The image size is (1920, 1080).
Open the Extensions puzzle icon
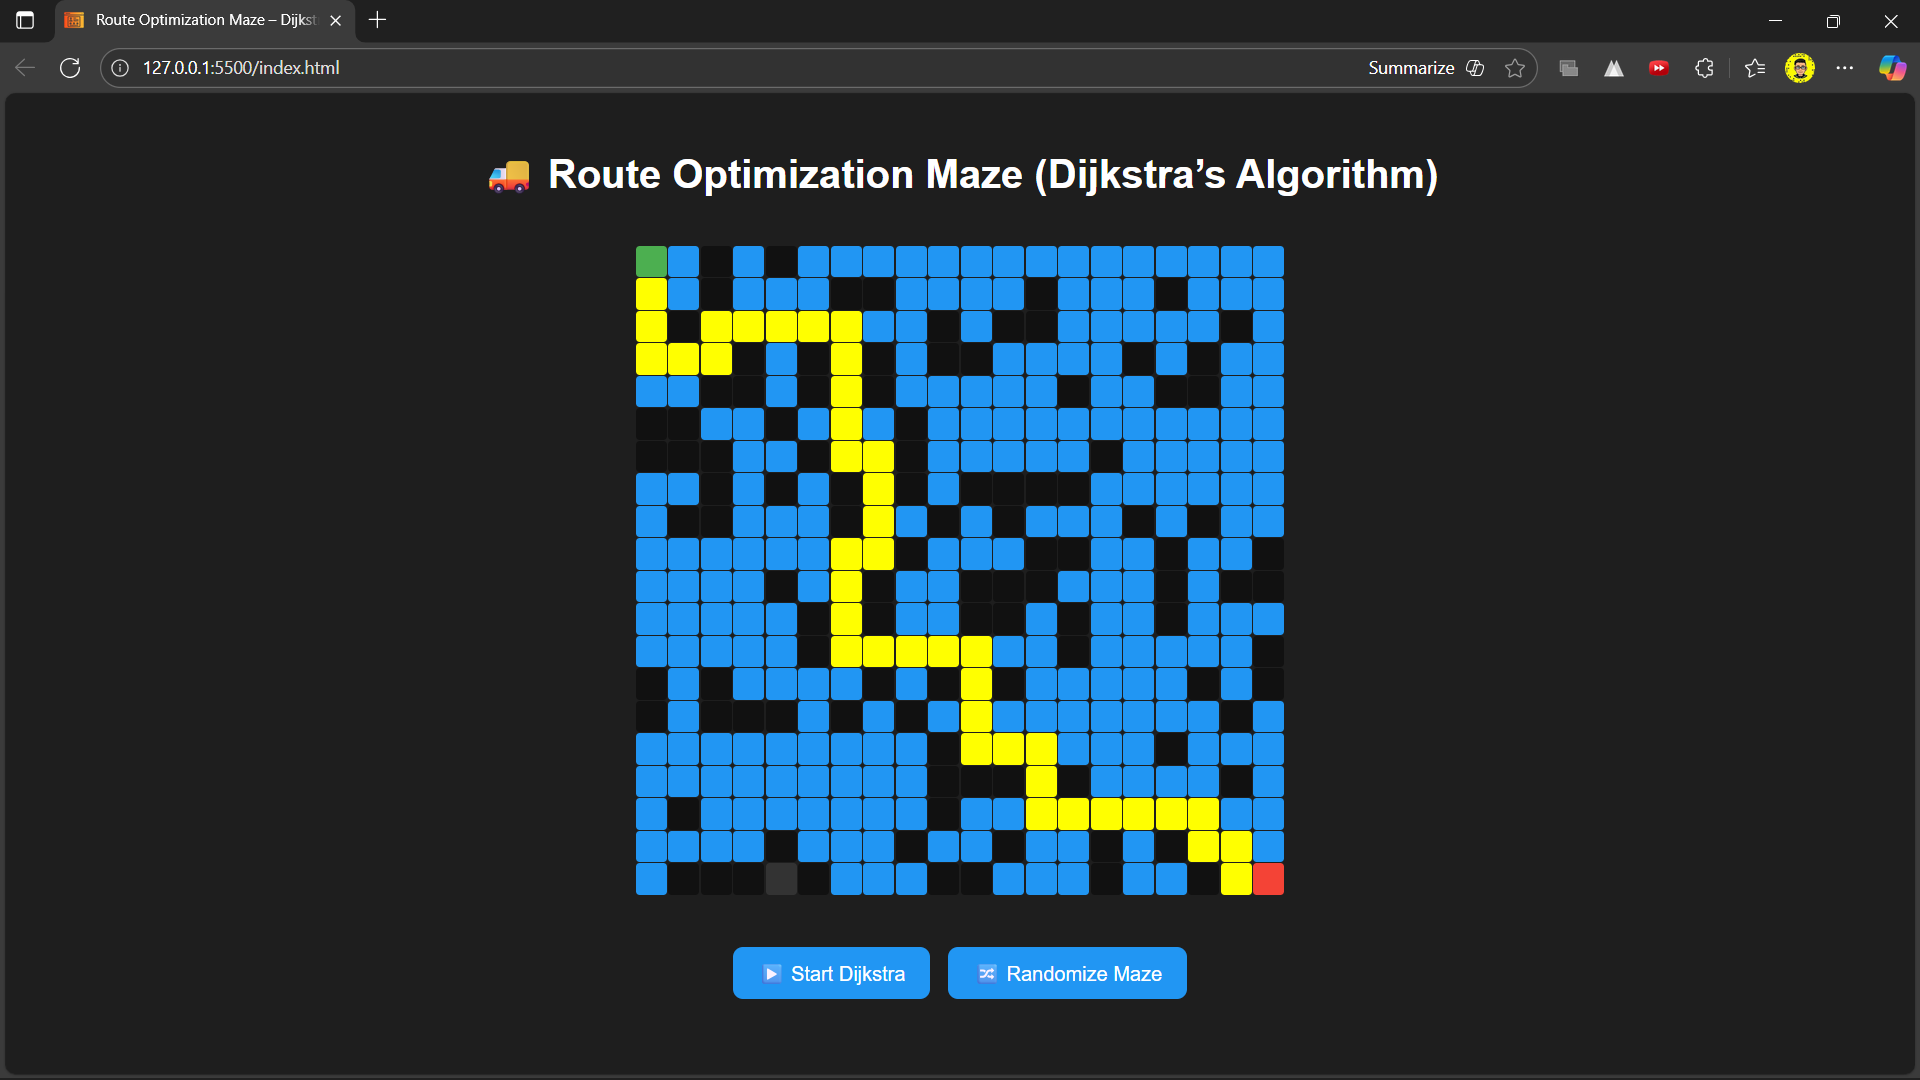pyautogui.click(x=1705, y=68)
